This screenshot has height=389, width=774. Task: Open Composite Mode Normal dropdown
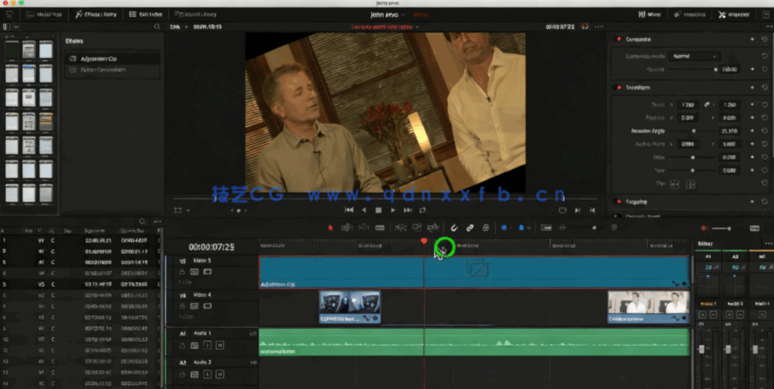[x=694, y=56]
